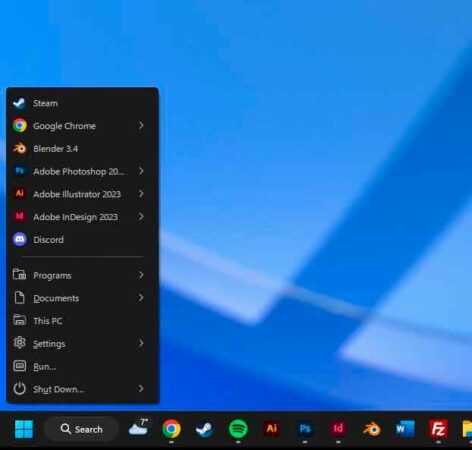Select the Blender 3.4 menu entry

coord(82,149)
